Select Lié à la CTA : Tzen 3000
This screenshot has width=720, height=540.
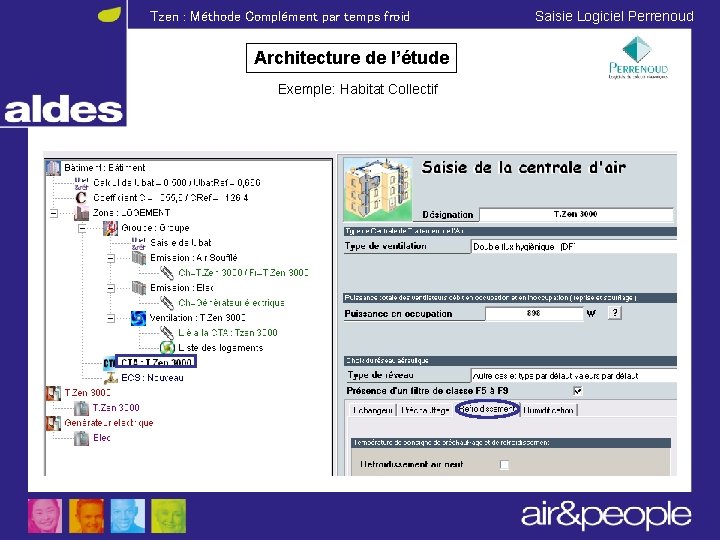[228, 332]
